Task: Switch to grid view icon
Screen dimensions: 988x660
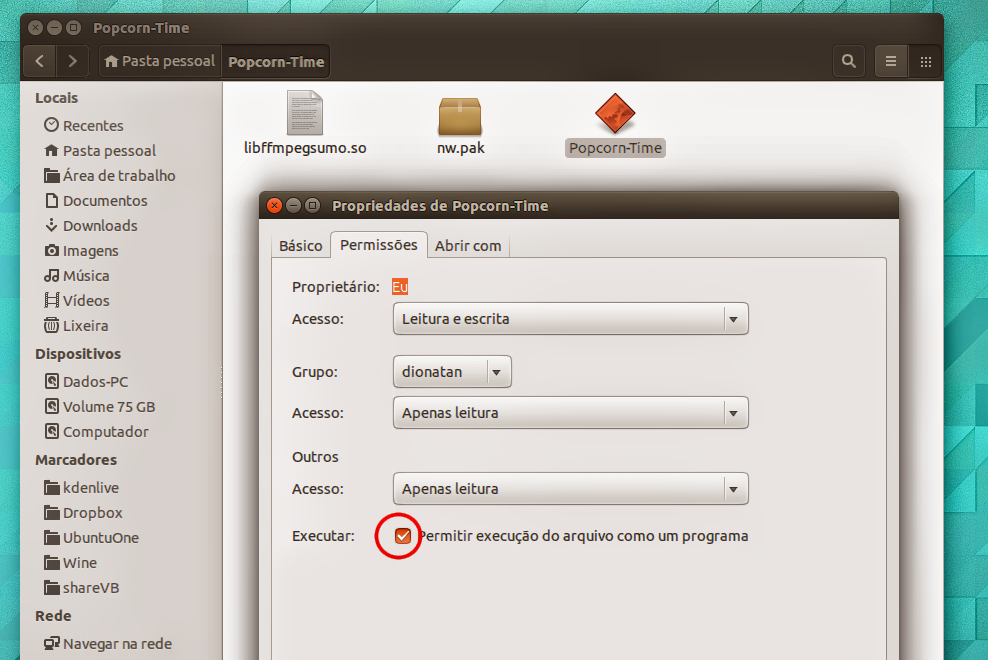Action: pyautogui.click(x=926, y=61)
